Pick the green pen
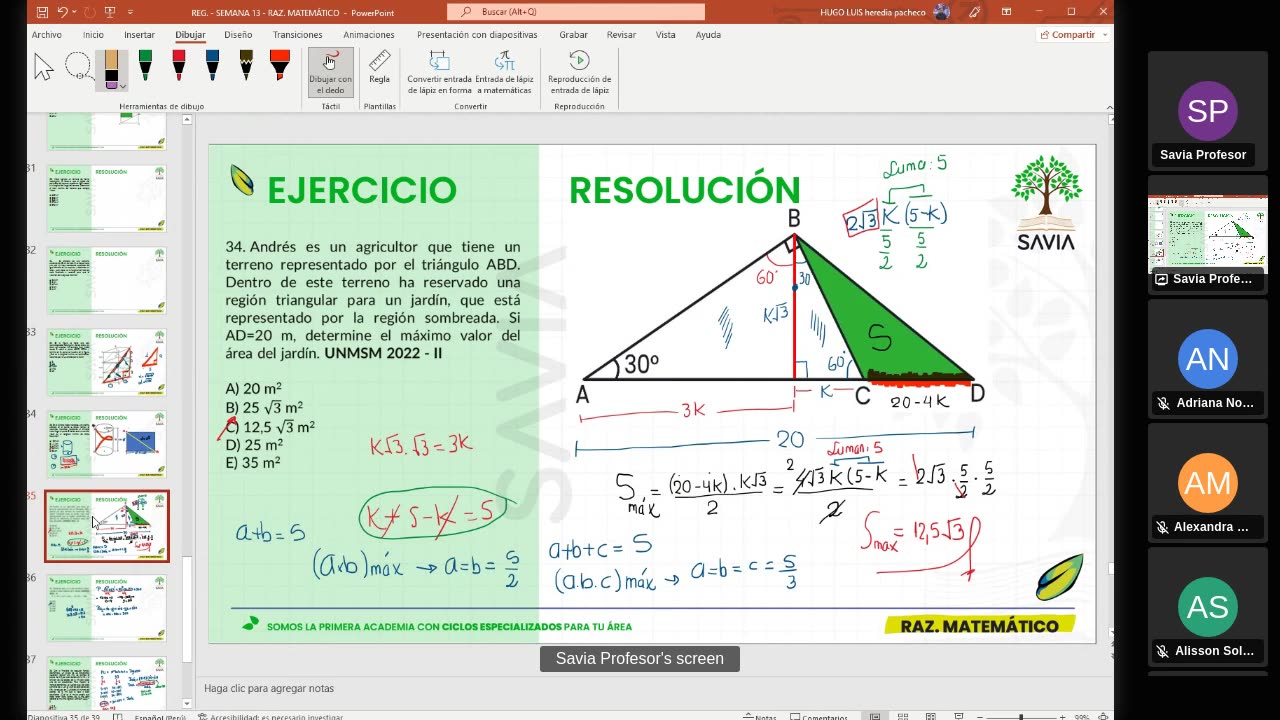 [x=145, y=66]
